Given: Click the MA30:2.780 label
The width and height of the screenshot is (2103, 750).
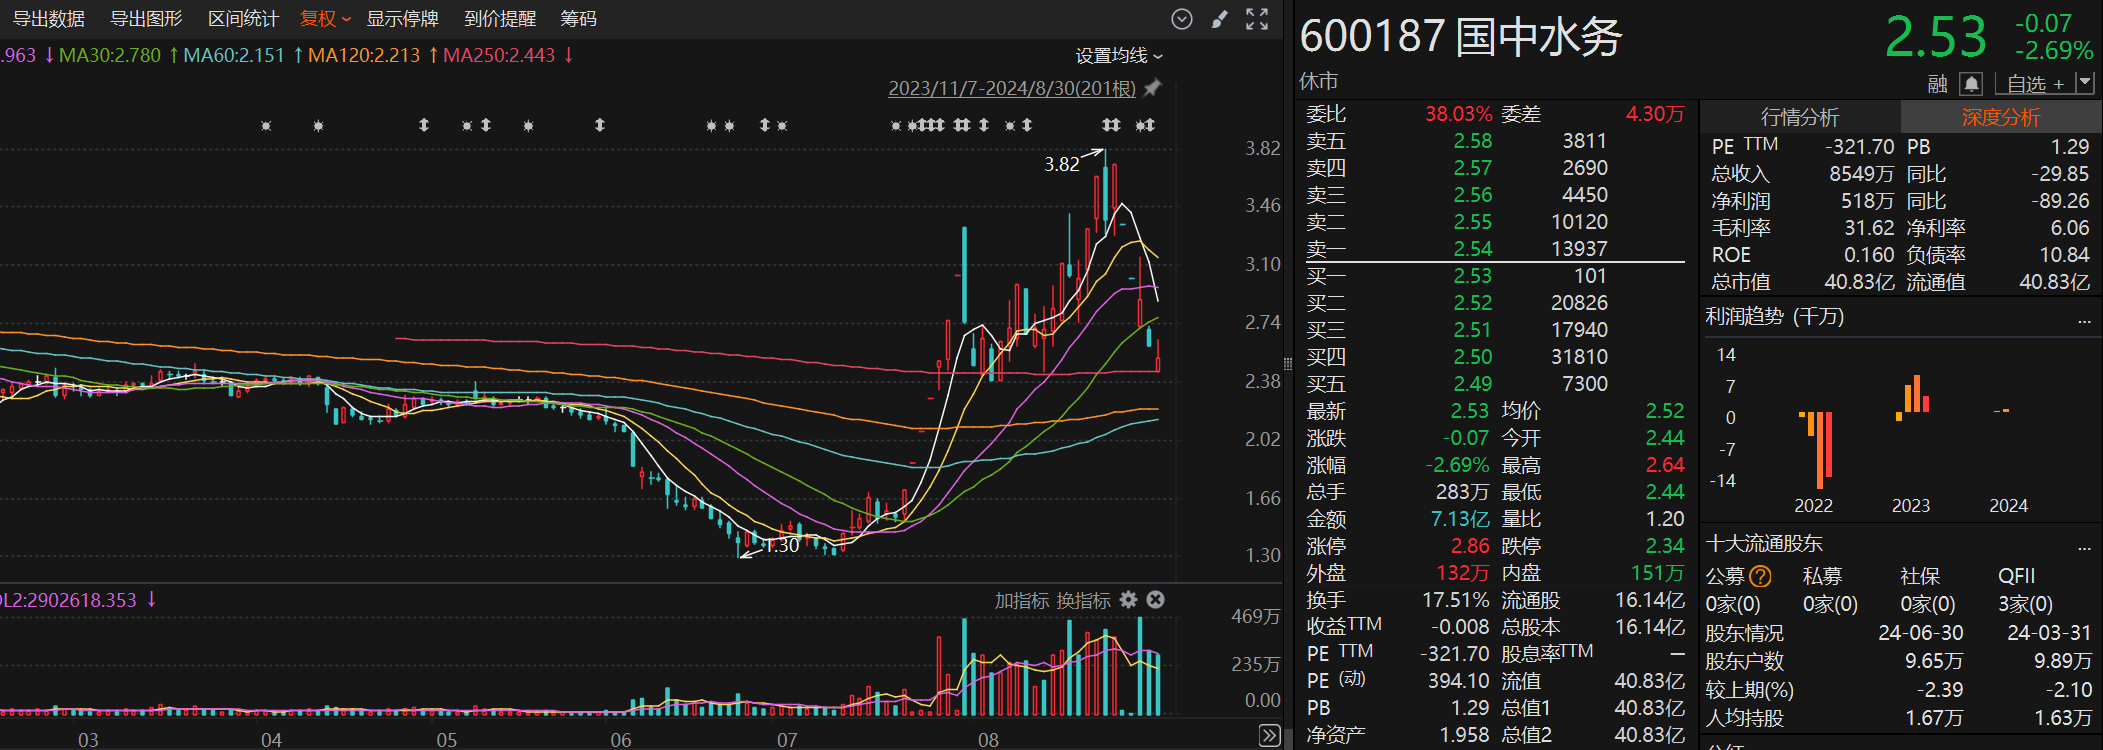Looking at the screenshot, I should [110, 55].
